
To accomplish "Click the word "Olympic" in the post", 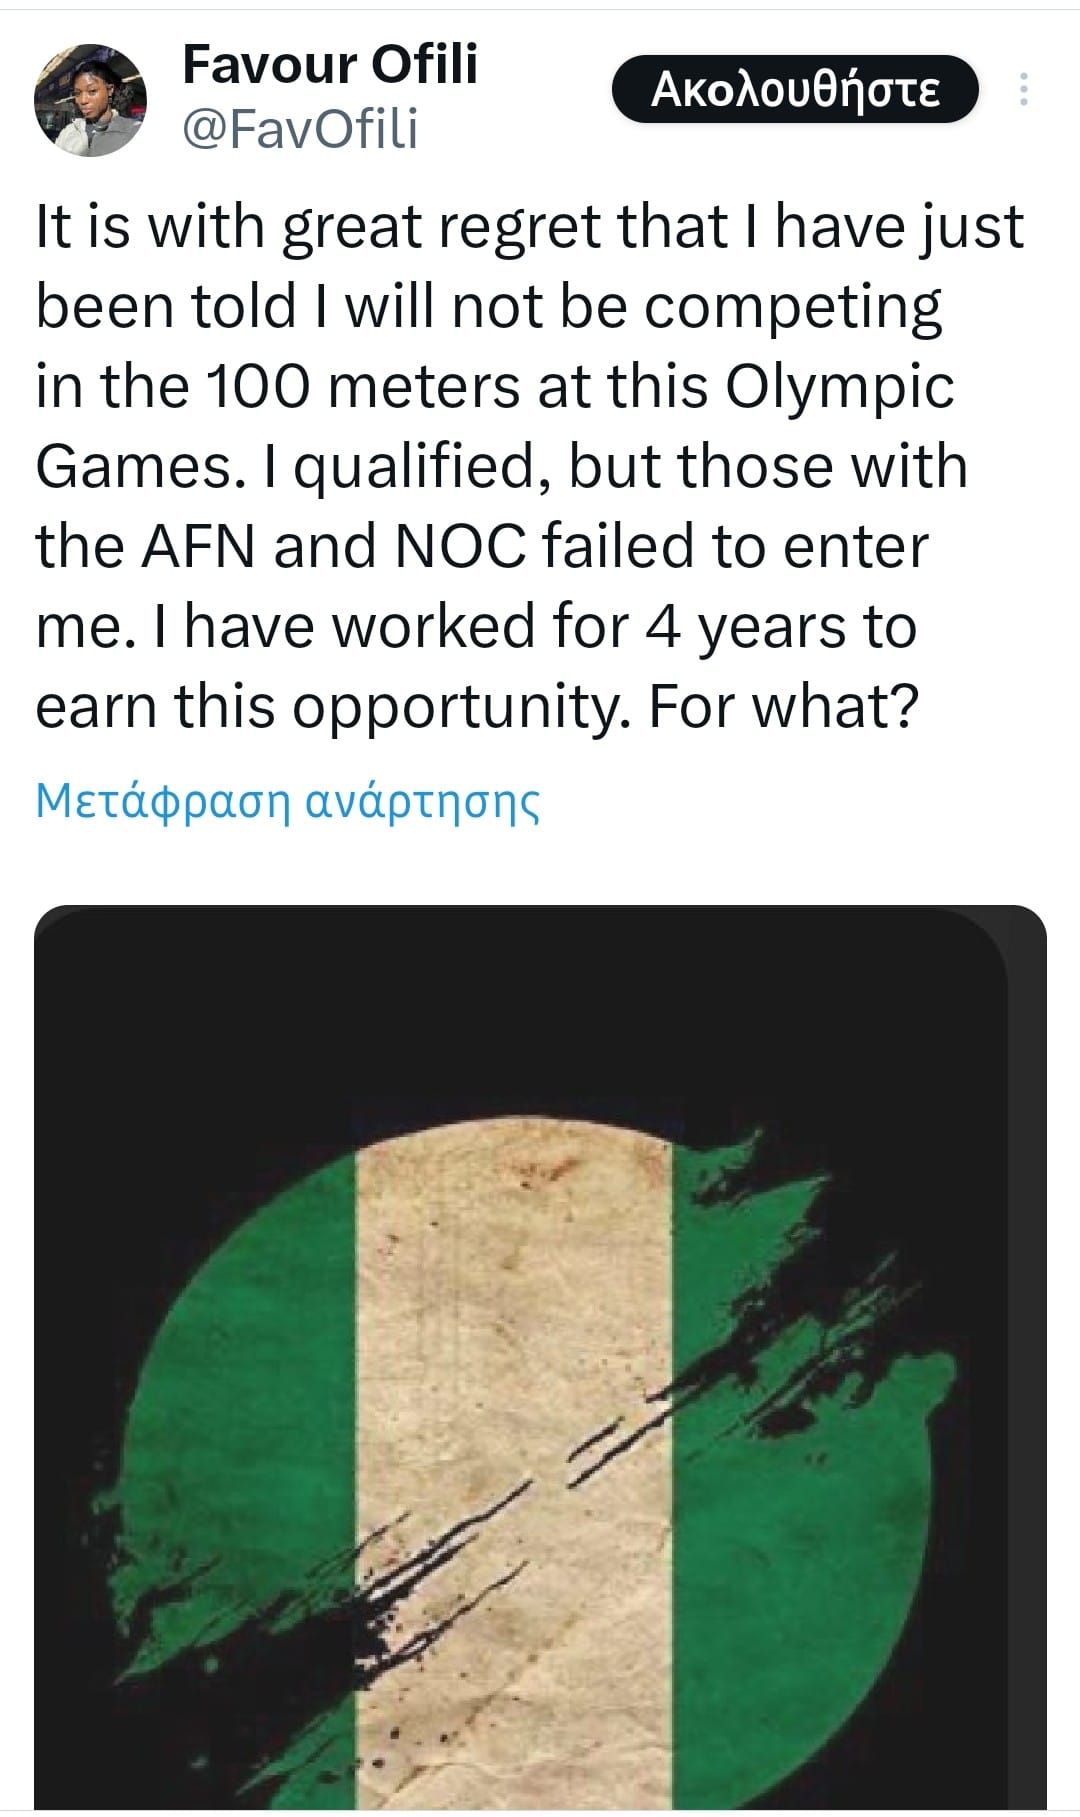I will coord(839,387).
